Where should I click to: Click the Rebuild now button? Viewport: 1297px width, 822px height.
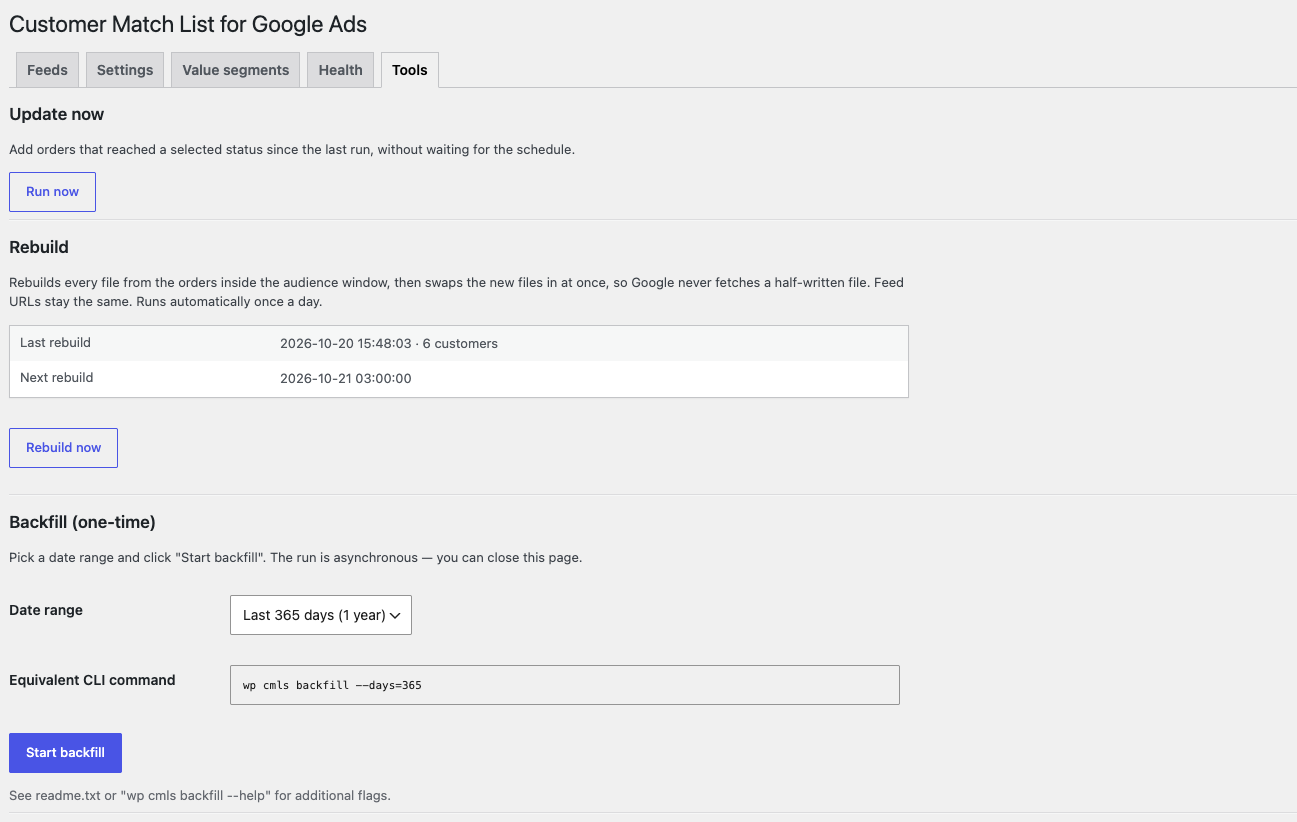point(63,448)
